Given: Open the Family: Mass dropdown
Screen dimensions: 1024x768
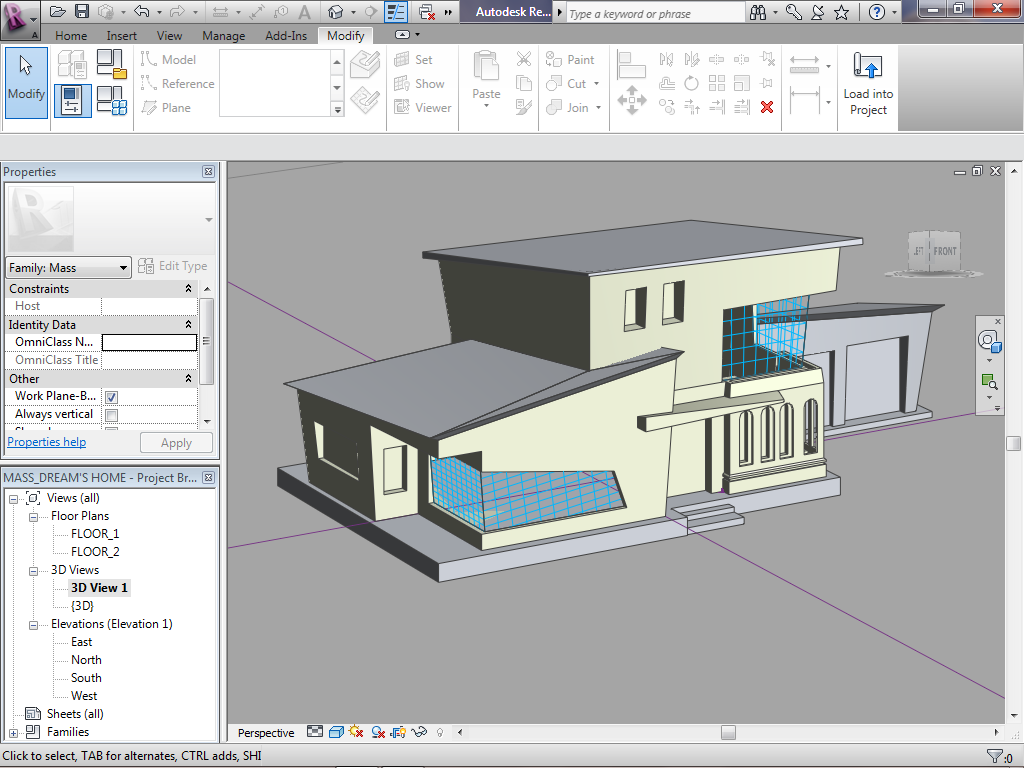Looking at the screenshot, I should tap(124, 268).
